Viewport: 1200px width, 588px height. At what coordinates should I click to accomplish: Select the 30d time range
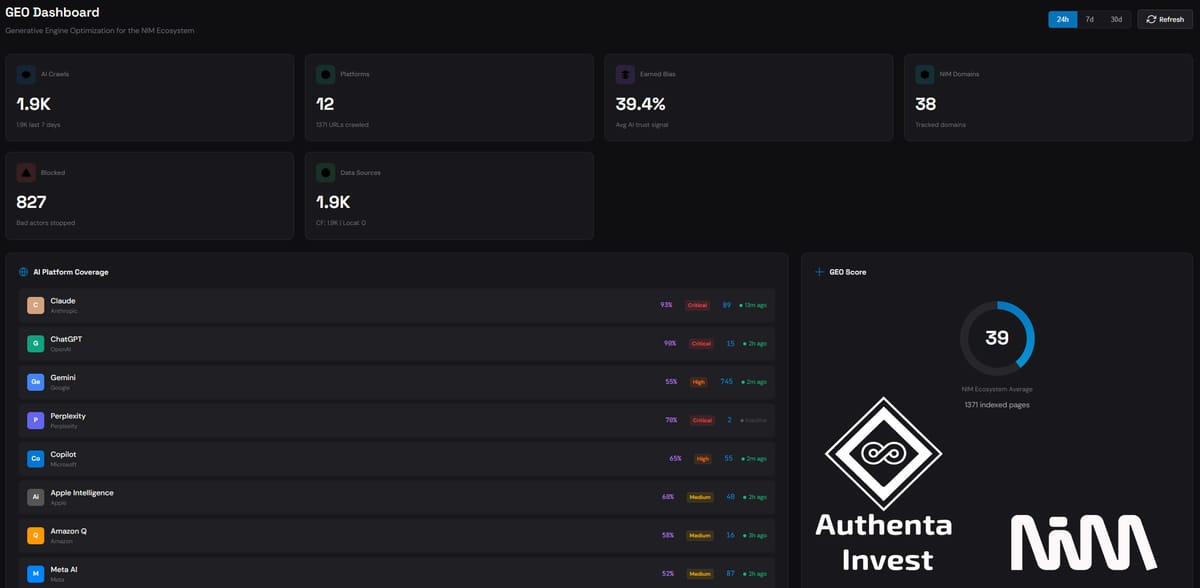click(1116, 19)
